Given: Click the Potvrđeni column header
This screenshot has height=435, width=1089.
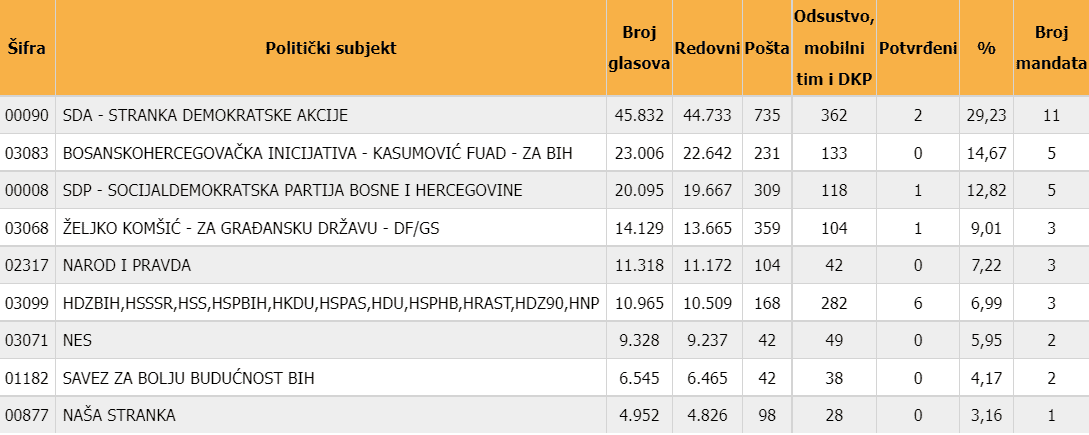Looking at the screenshot, I should pos(917,48).
